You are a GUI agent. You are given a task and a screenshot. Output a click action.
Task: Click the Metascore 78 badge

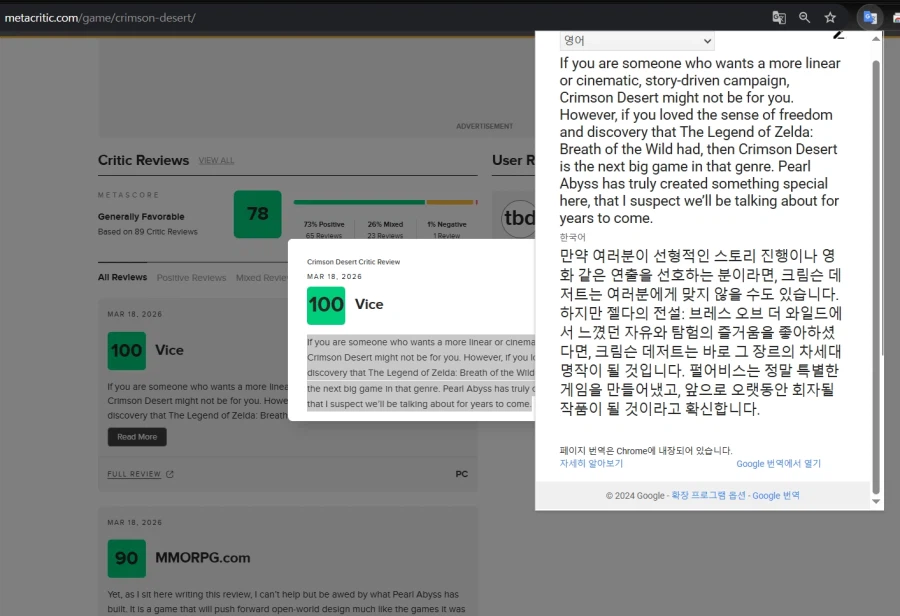[x=257, y=213]
